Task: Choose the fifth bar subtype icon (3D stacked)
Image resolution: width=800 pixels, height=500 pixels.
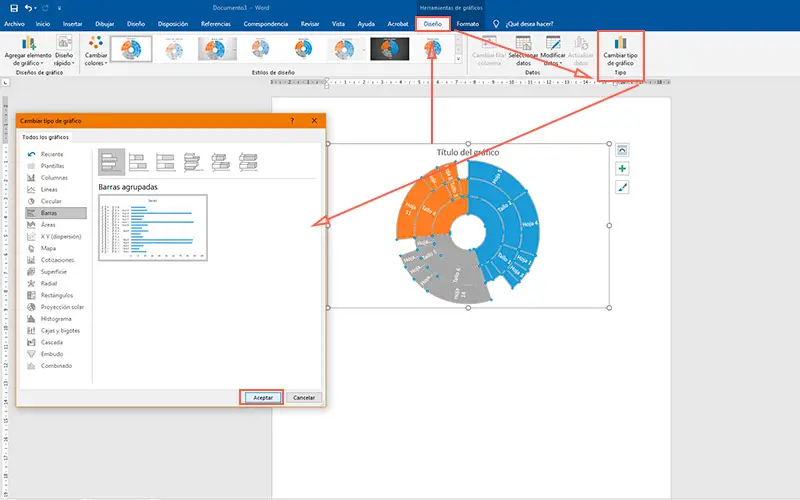Action: [220, 162]
